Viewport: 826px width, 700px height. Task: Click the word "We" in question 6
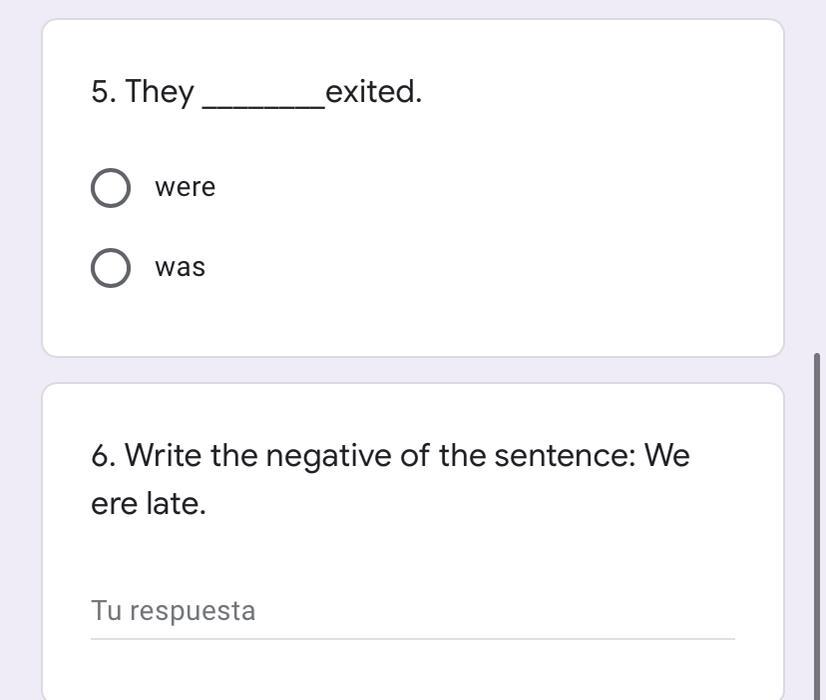pyautogui.click(x=668, y=456)
